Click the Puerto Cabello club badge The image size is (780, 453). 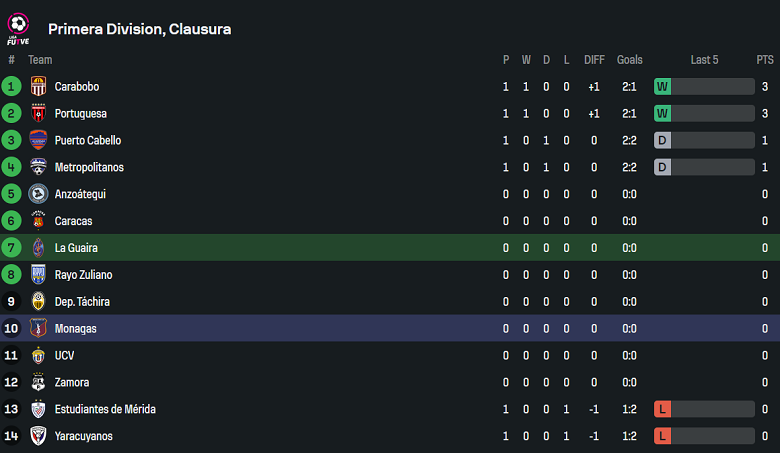[39, 141]
